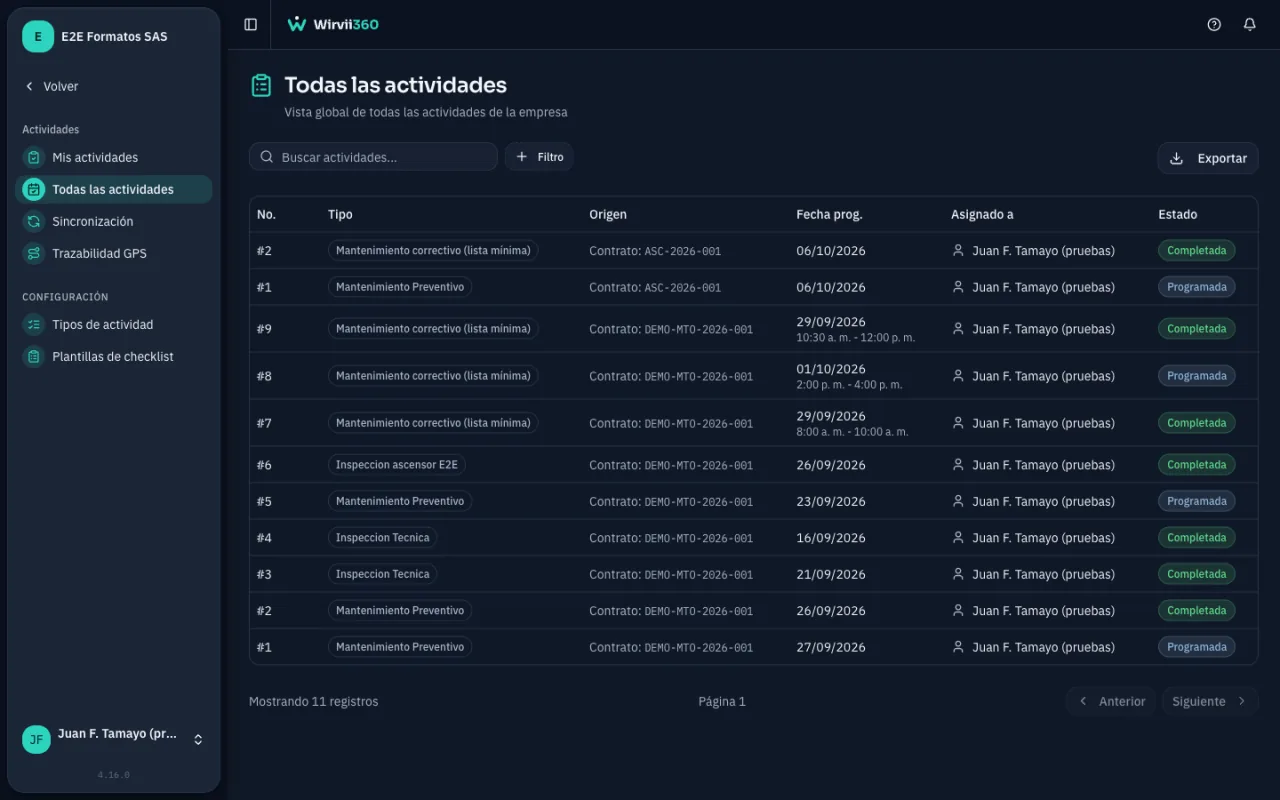Click the Origen column header
Screen dimensions: 1280x800
click(608, 214)
